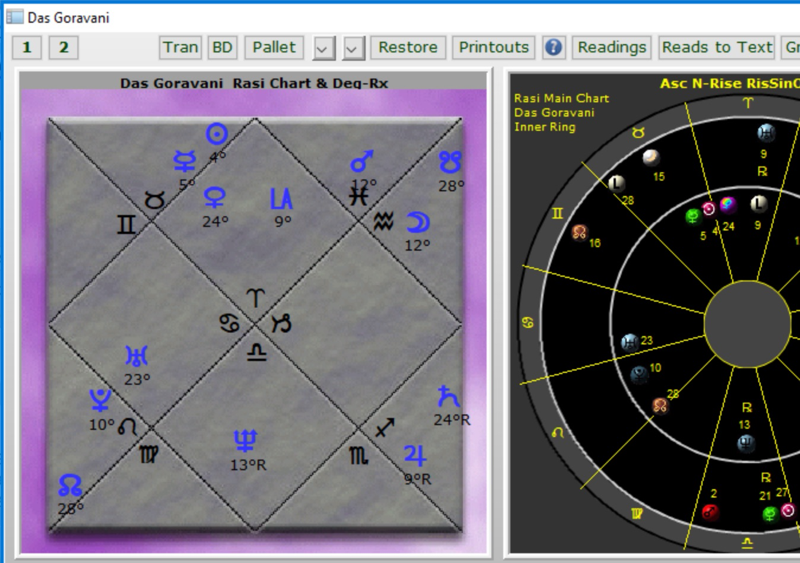800x563 pixels.
Task: Open the first dropdown arrow after Pallet
Action: (x=324, y=47)
